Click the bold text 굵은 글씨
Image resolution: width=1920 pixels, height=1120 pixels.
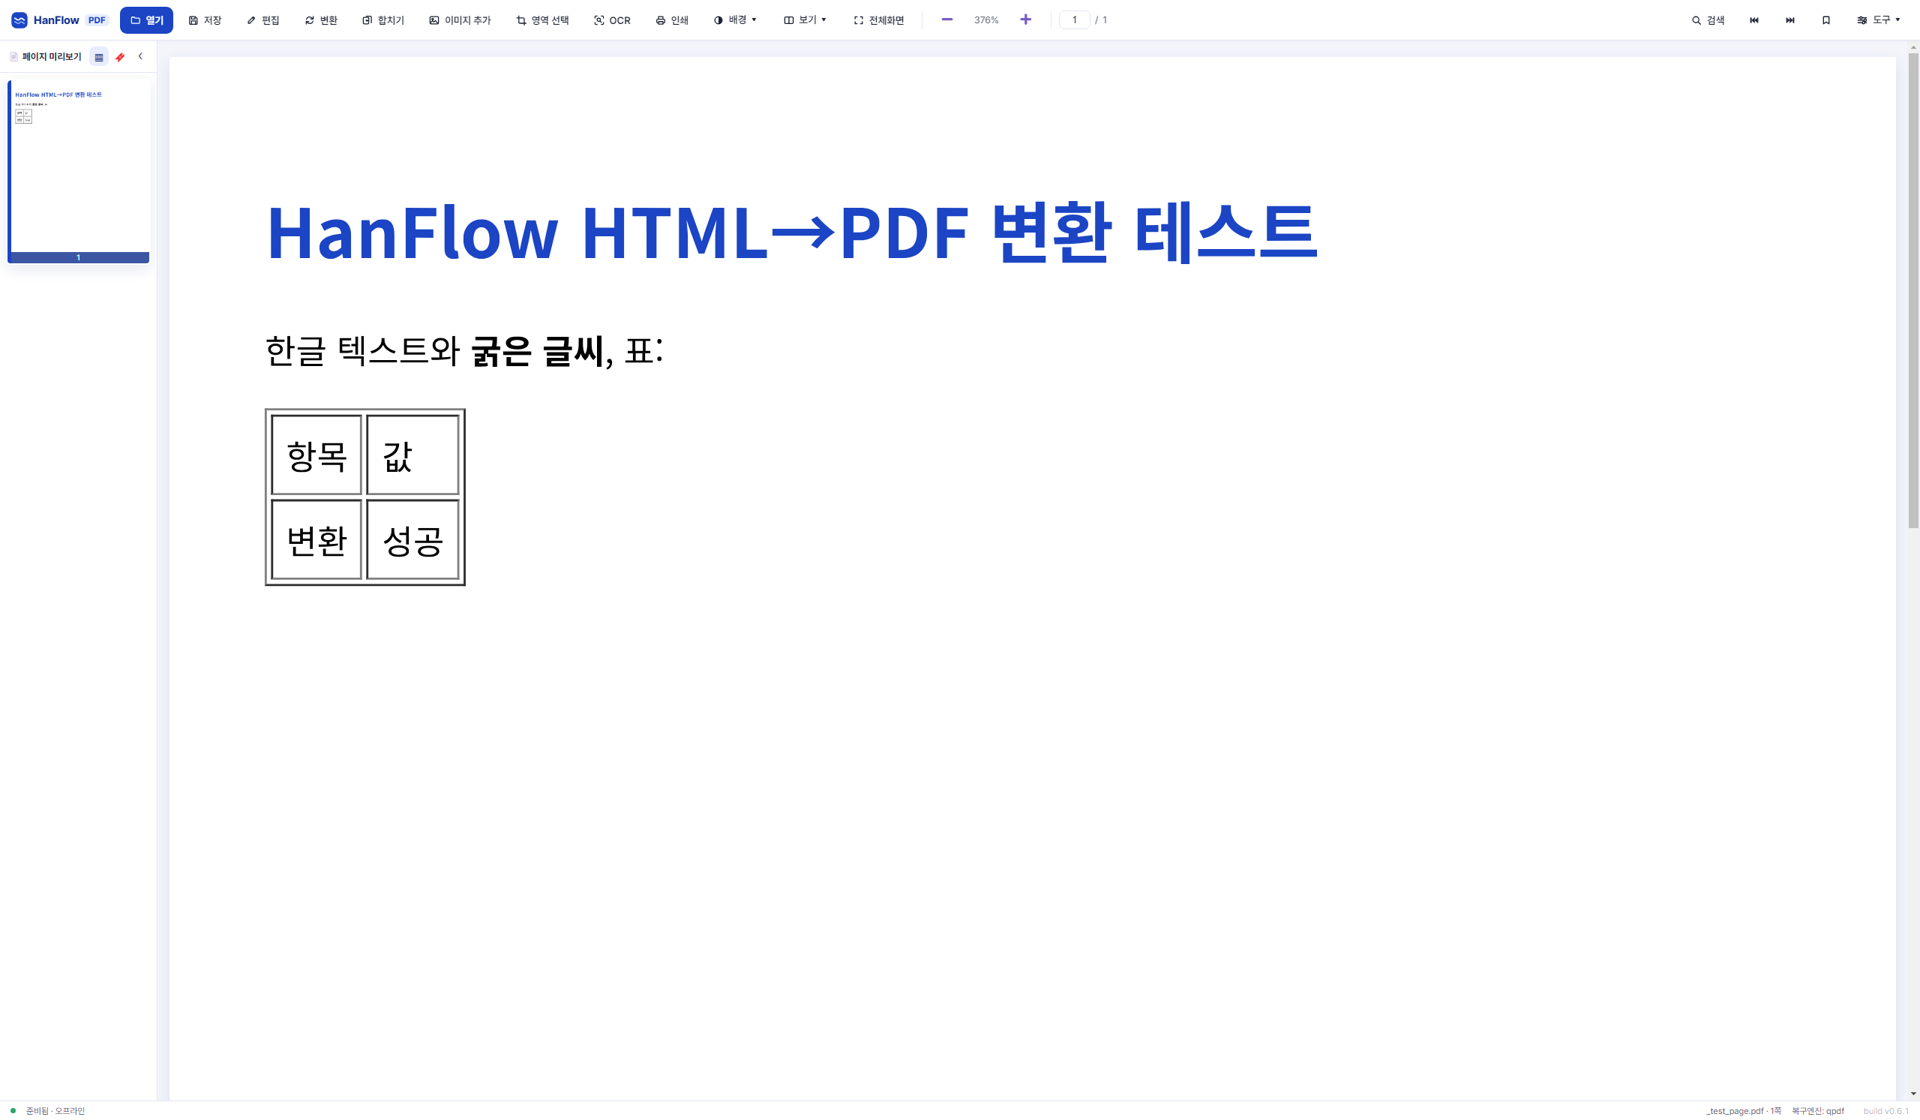[537, 351]
